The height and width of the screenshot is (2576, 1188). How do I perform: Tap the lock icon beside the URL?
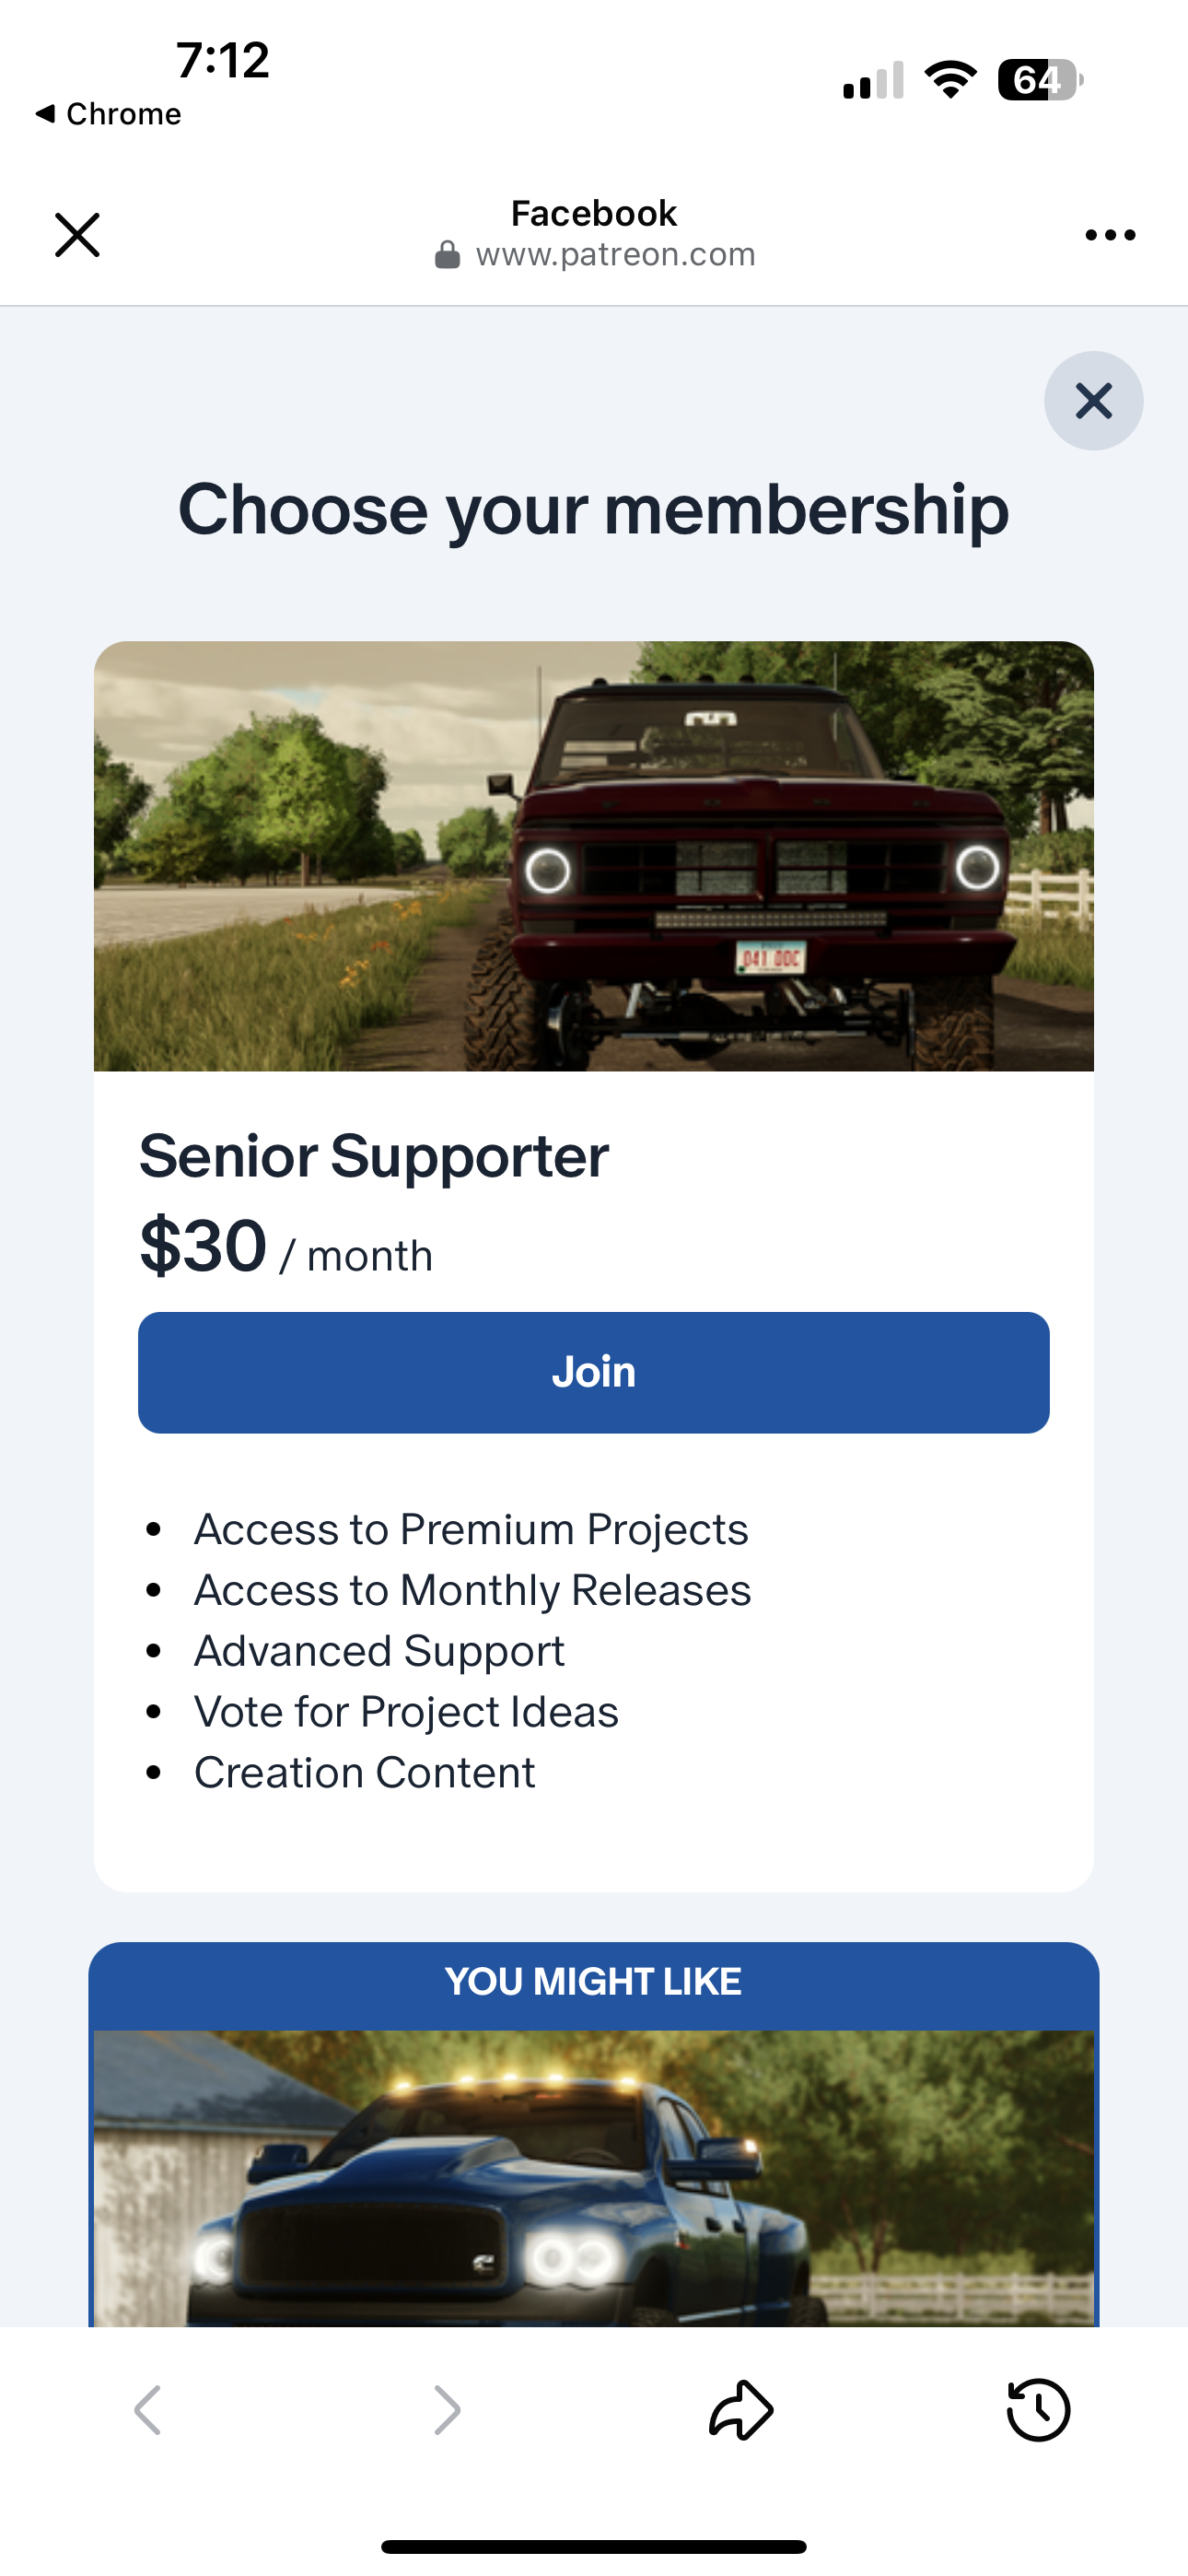point(447,255)
